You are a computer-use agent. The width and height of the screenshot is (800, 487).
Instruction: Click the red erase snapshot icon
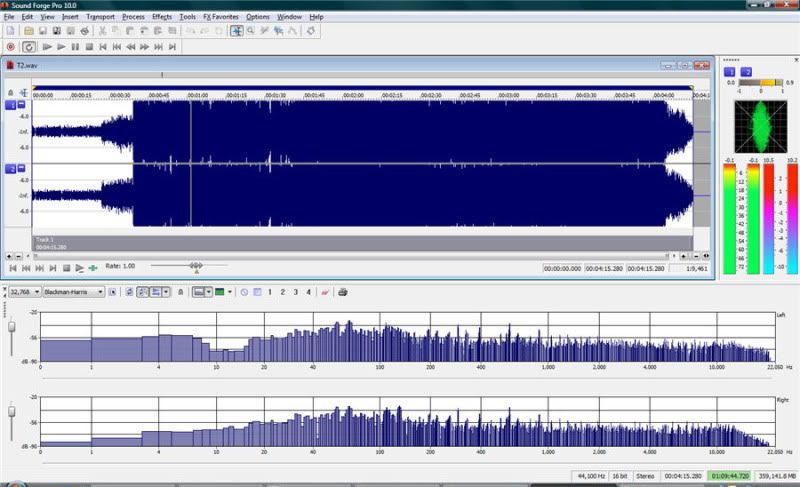(x=324, y=292)
